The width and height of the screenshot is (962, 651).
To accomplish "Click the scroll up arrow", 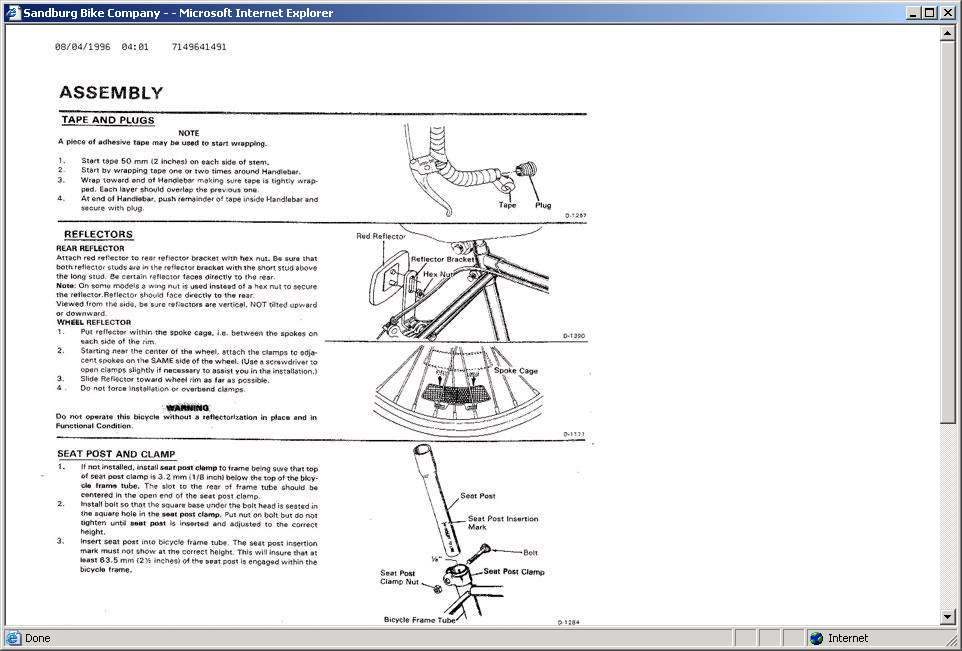I will point(948,33).
